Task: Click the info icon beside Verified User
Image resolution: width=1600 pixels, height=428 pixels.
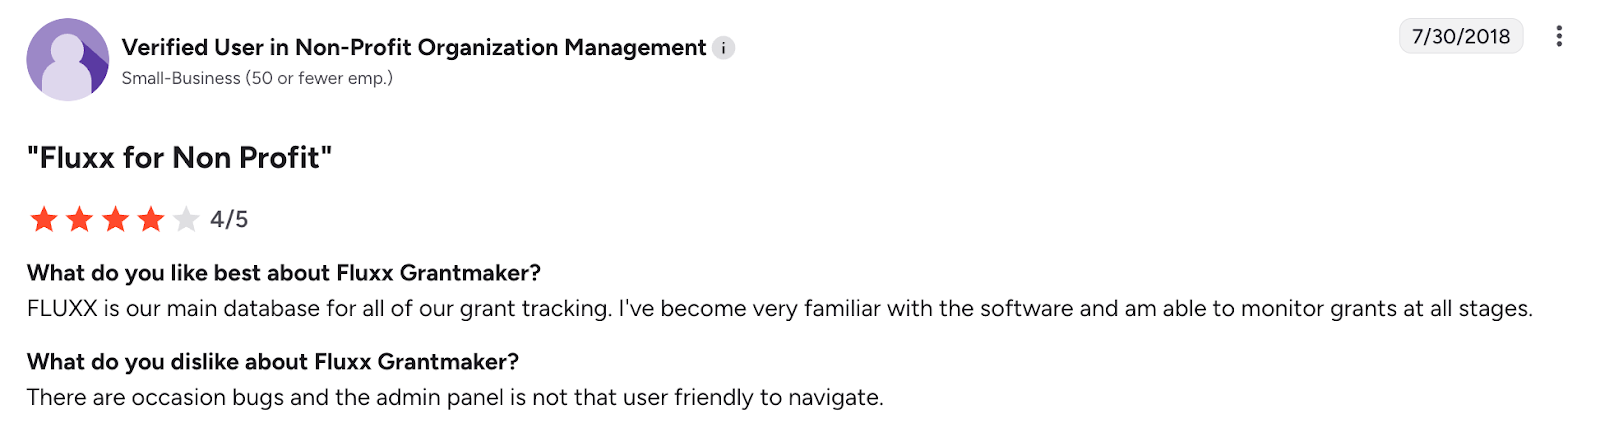Action: coord(723,48)
